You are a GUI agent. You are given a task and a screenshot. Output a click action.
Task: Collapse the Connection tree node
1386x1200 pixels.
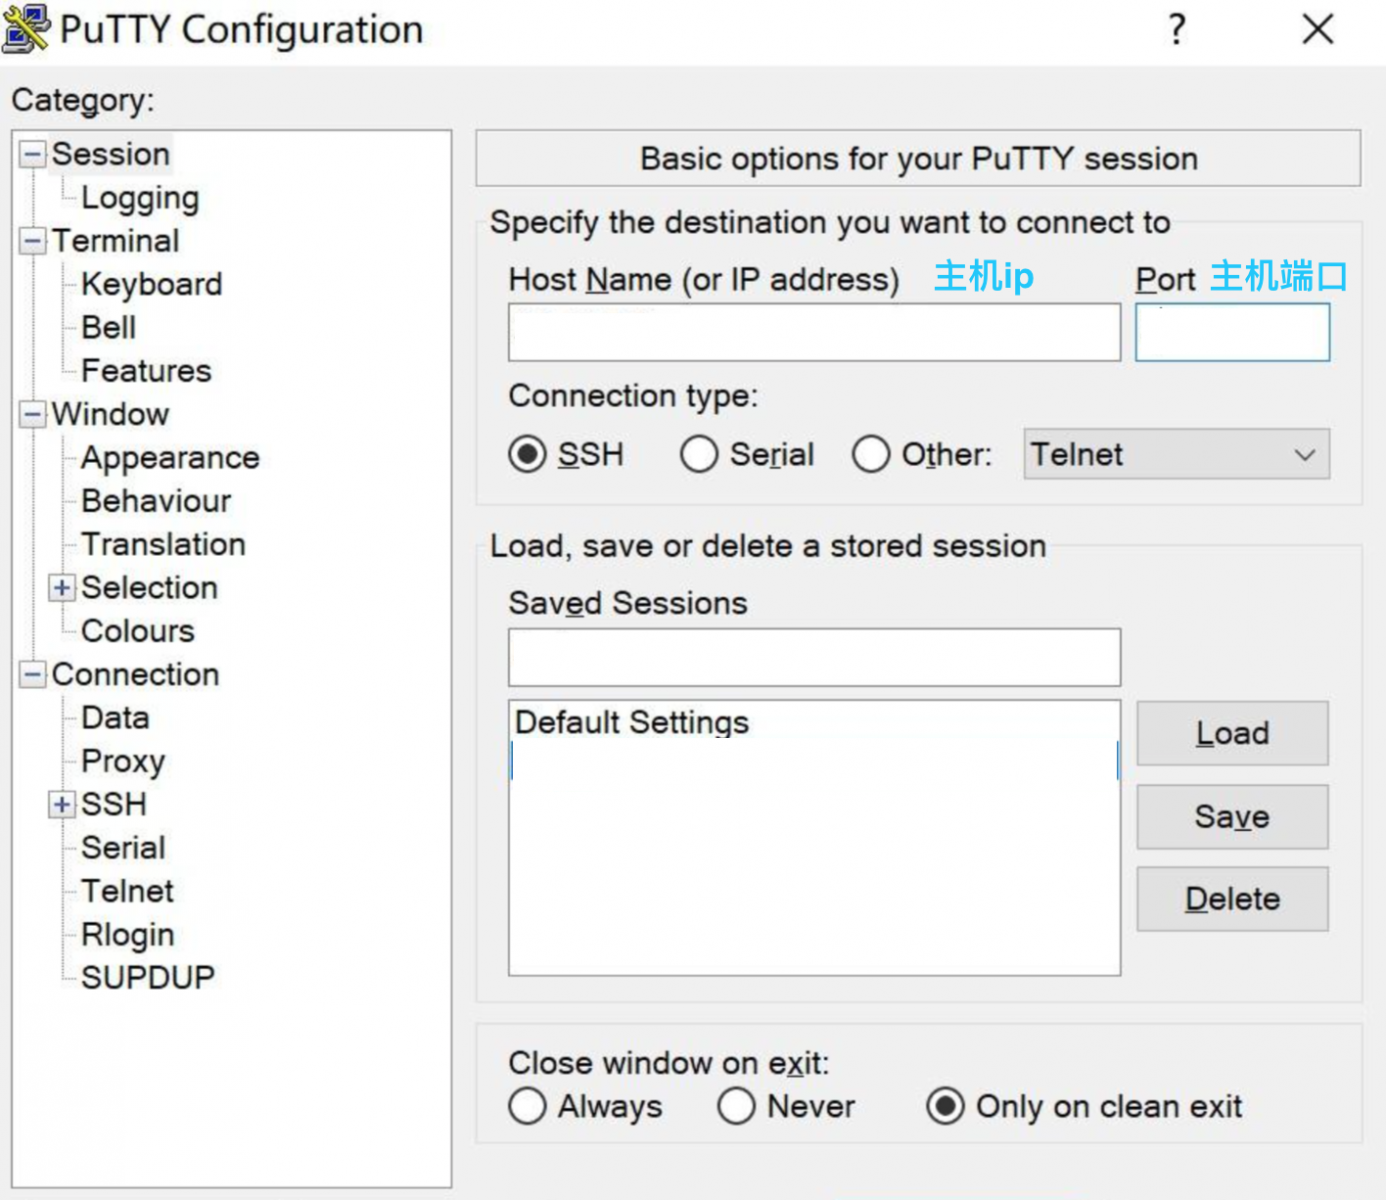pyautogui.click(x=33, y=674)
